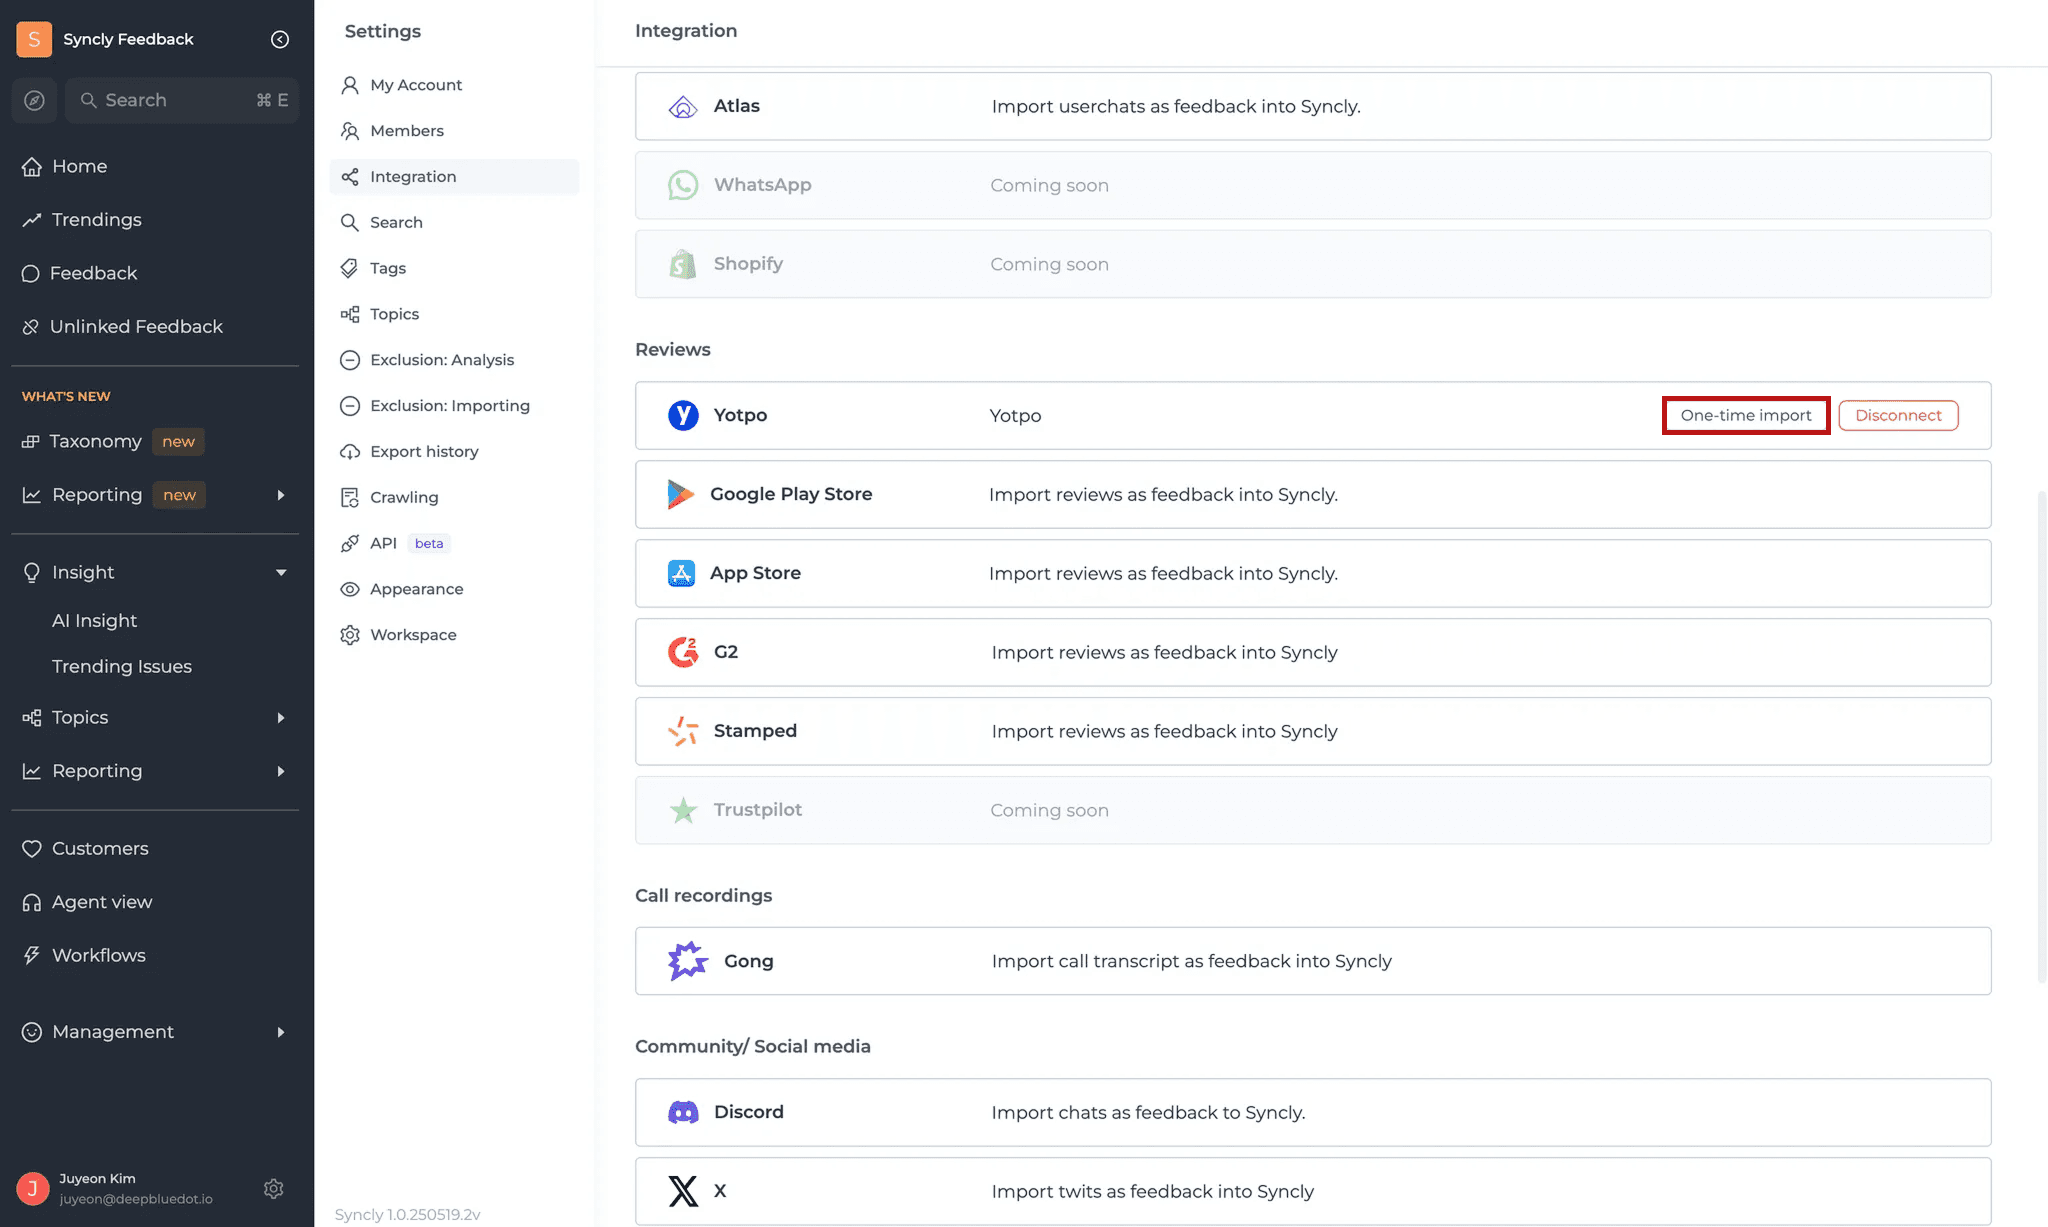Open the X integration row
2048x1227 pixels.
[x=1313, y=1191]
